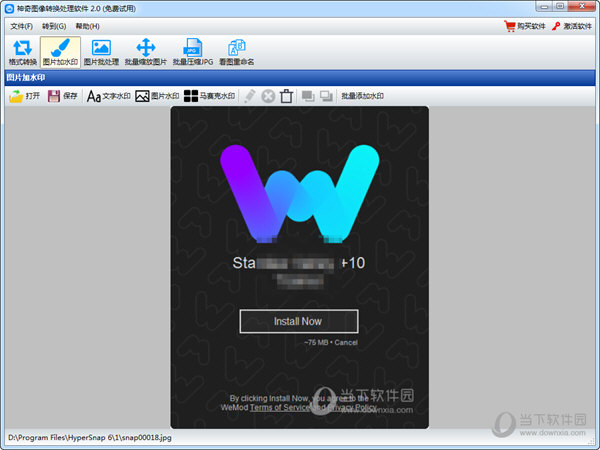
Task: Open the 批量压缩JPG compression tool
Action: 192,52
